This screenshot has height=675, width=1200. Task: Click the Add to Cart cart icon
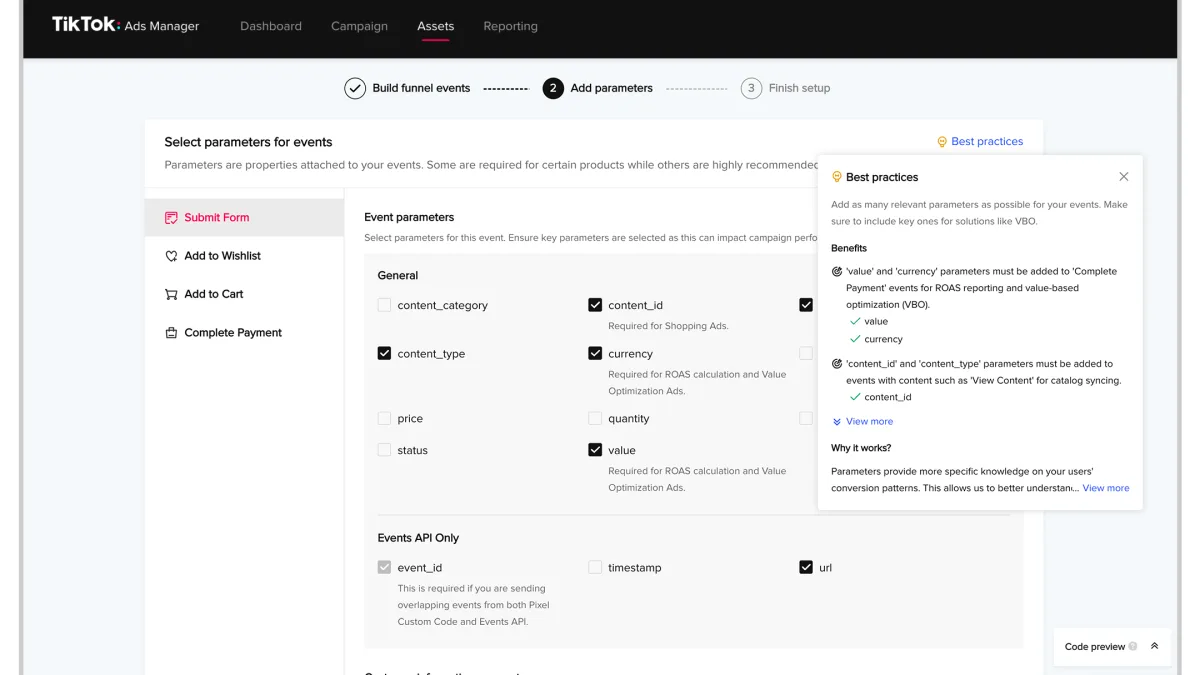(x=171, y=294)
